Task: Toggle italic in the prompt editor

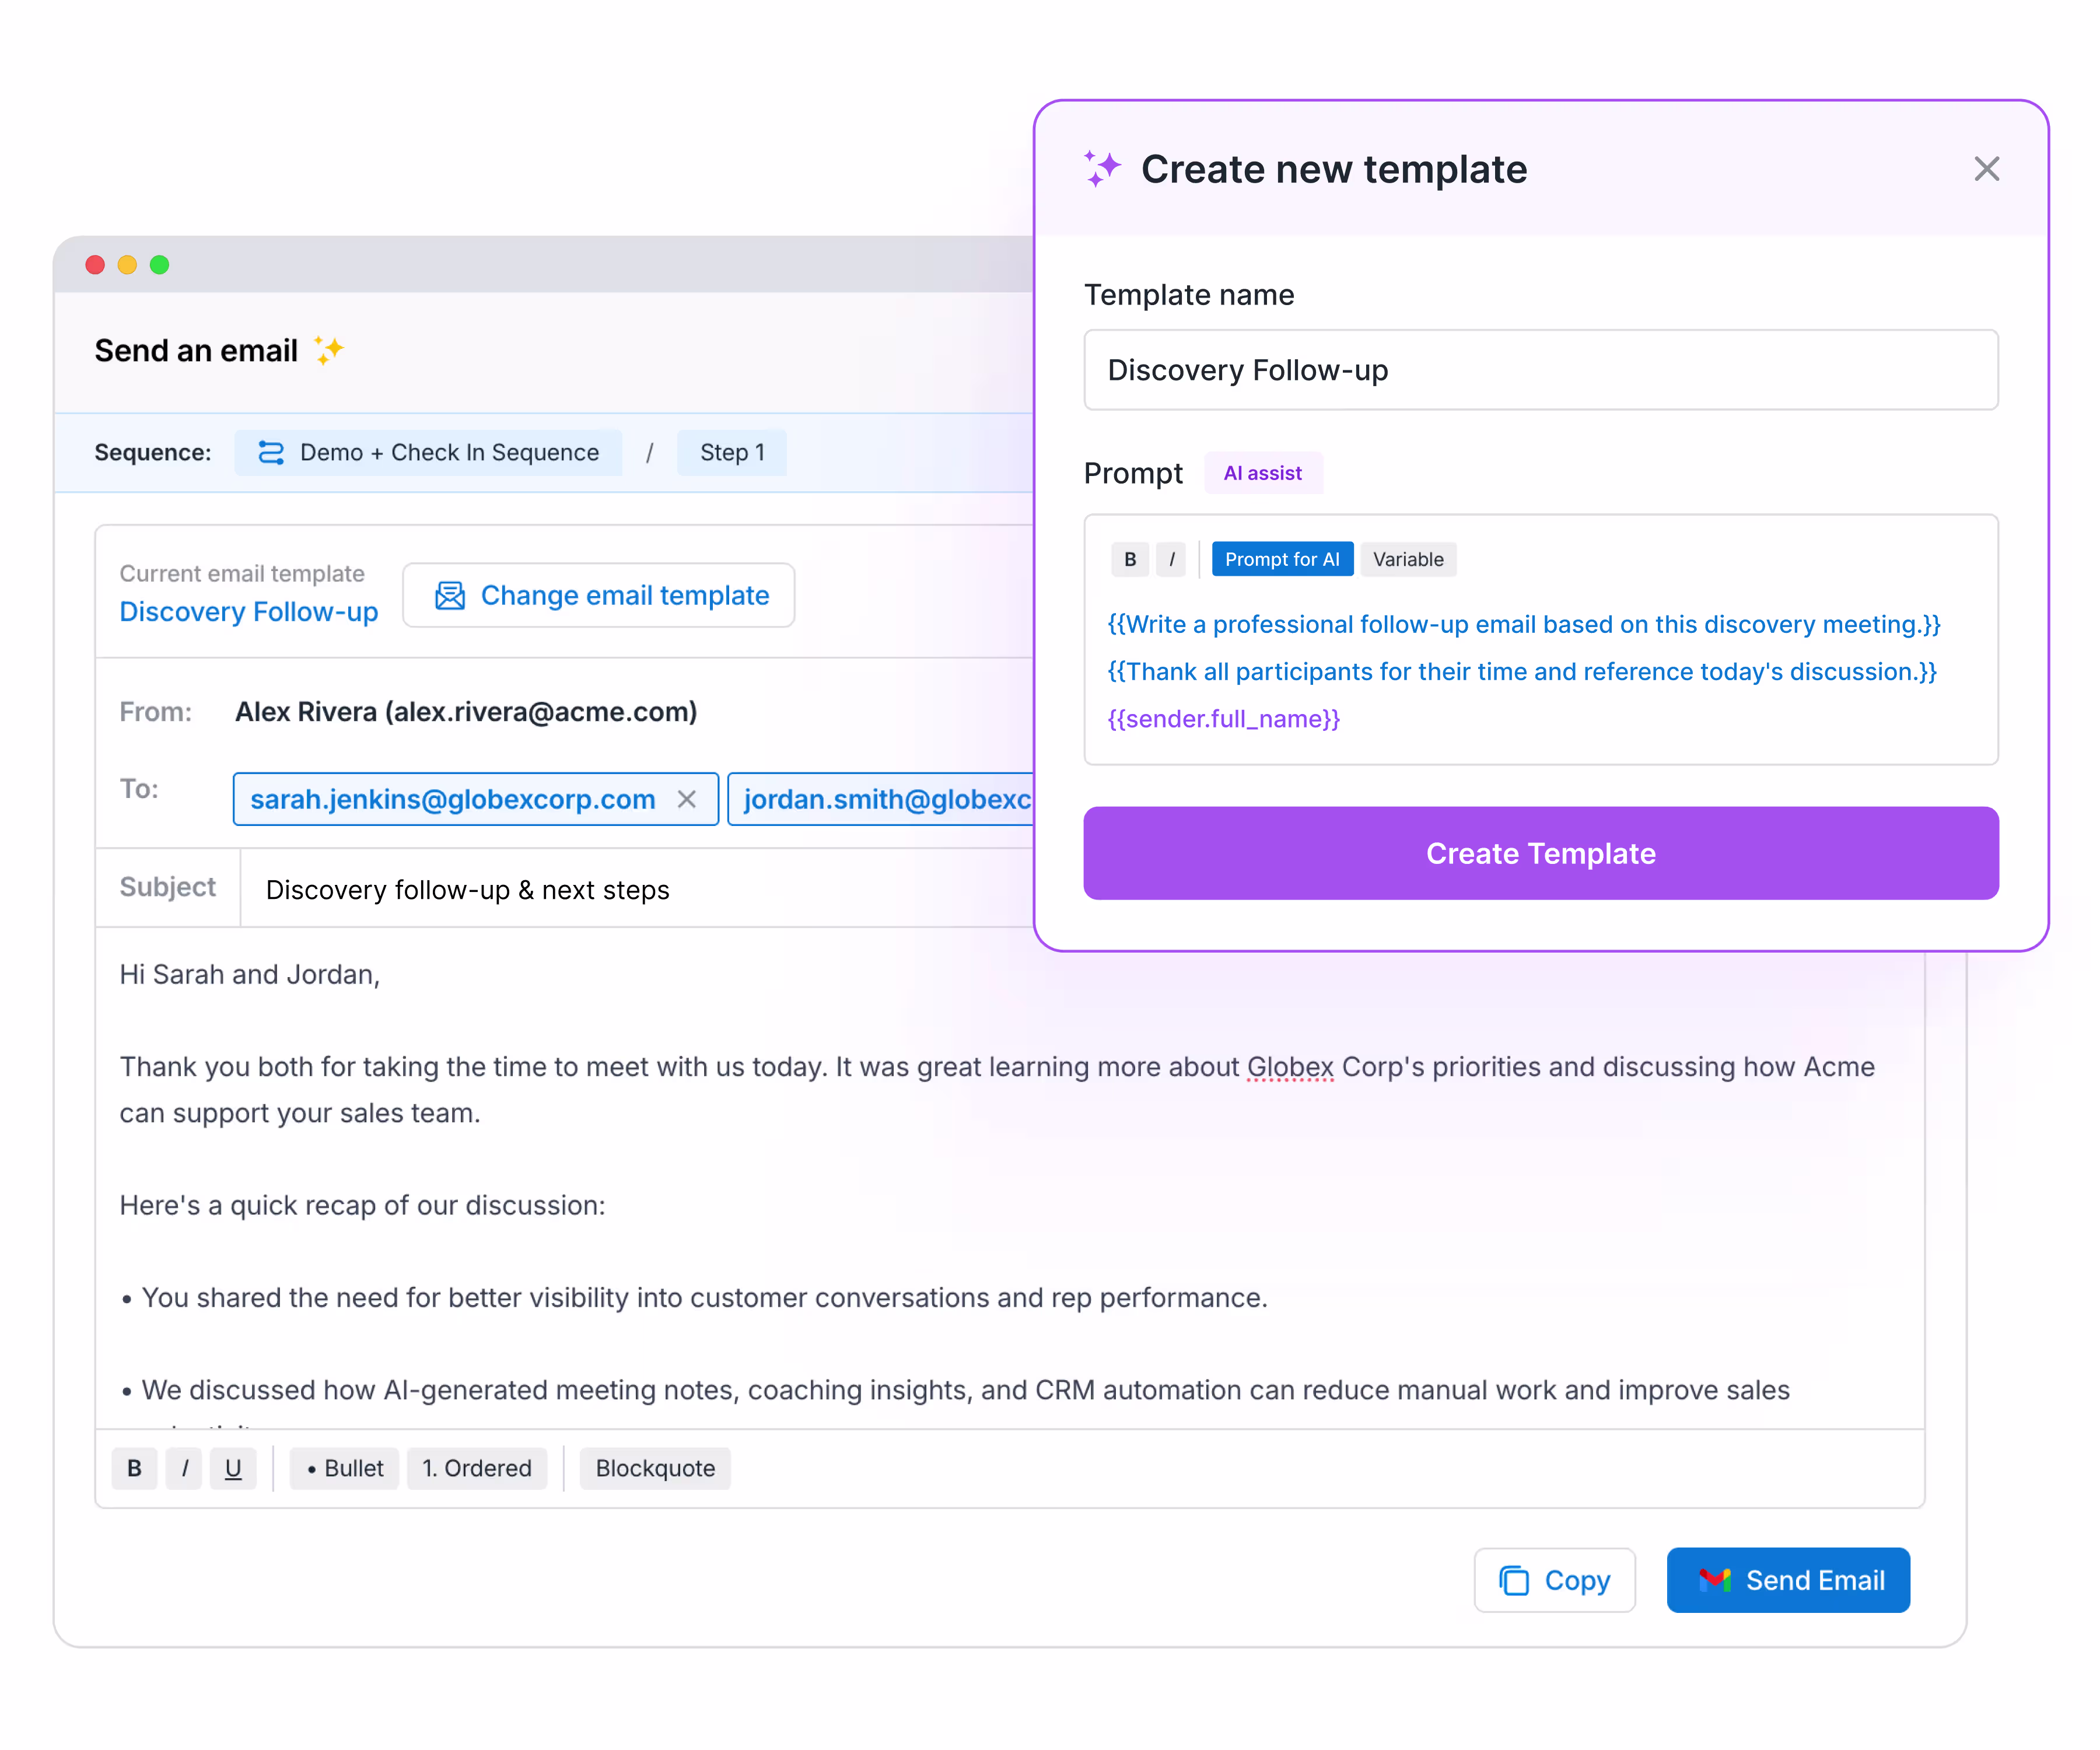Action: (x=1171, y=559)
